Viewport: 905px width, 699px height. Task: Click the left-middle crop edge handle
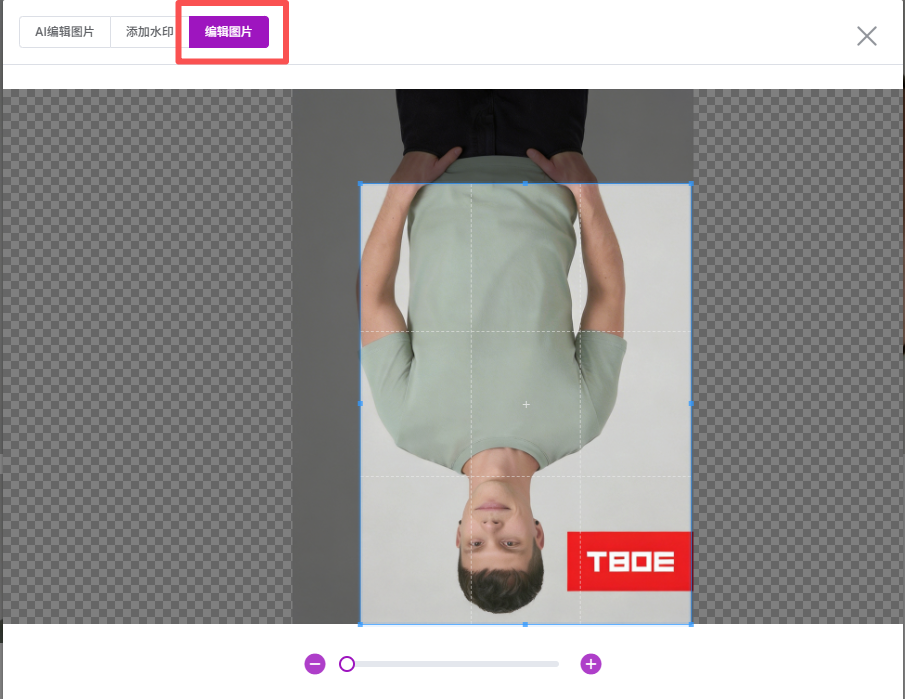pos(360,404)
